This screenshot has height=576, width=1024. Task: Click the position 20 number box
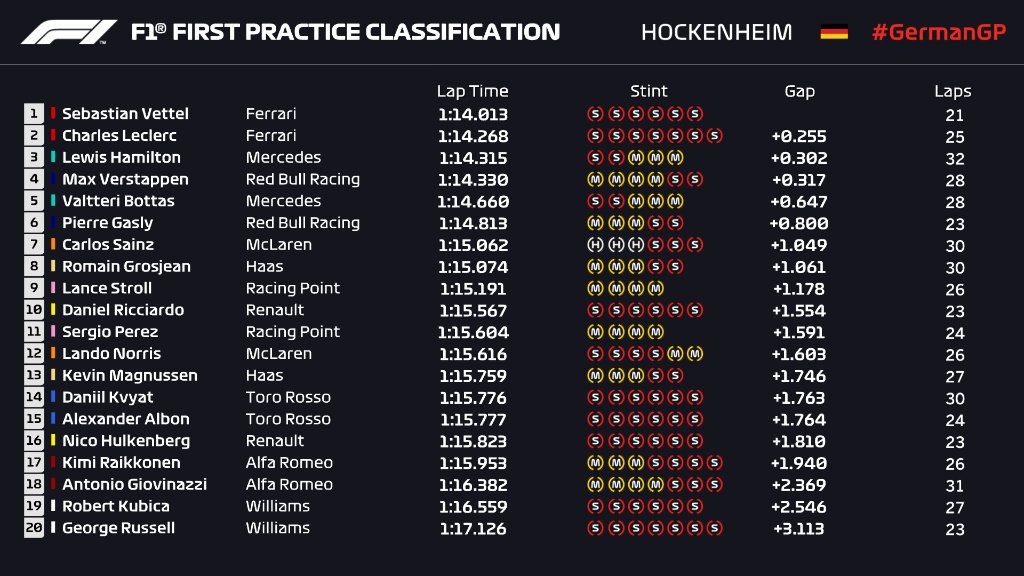(33, 528)
